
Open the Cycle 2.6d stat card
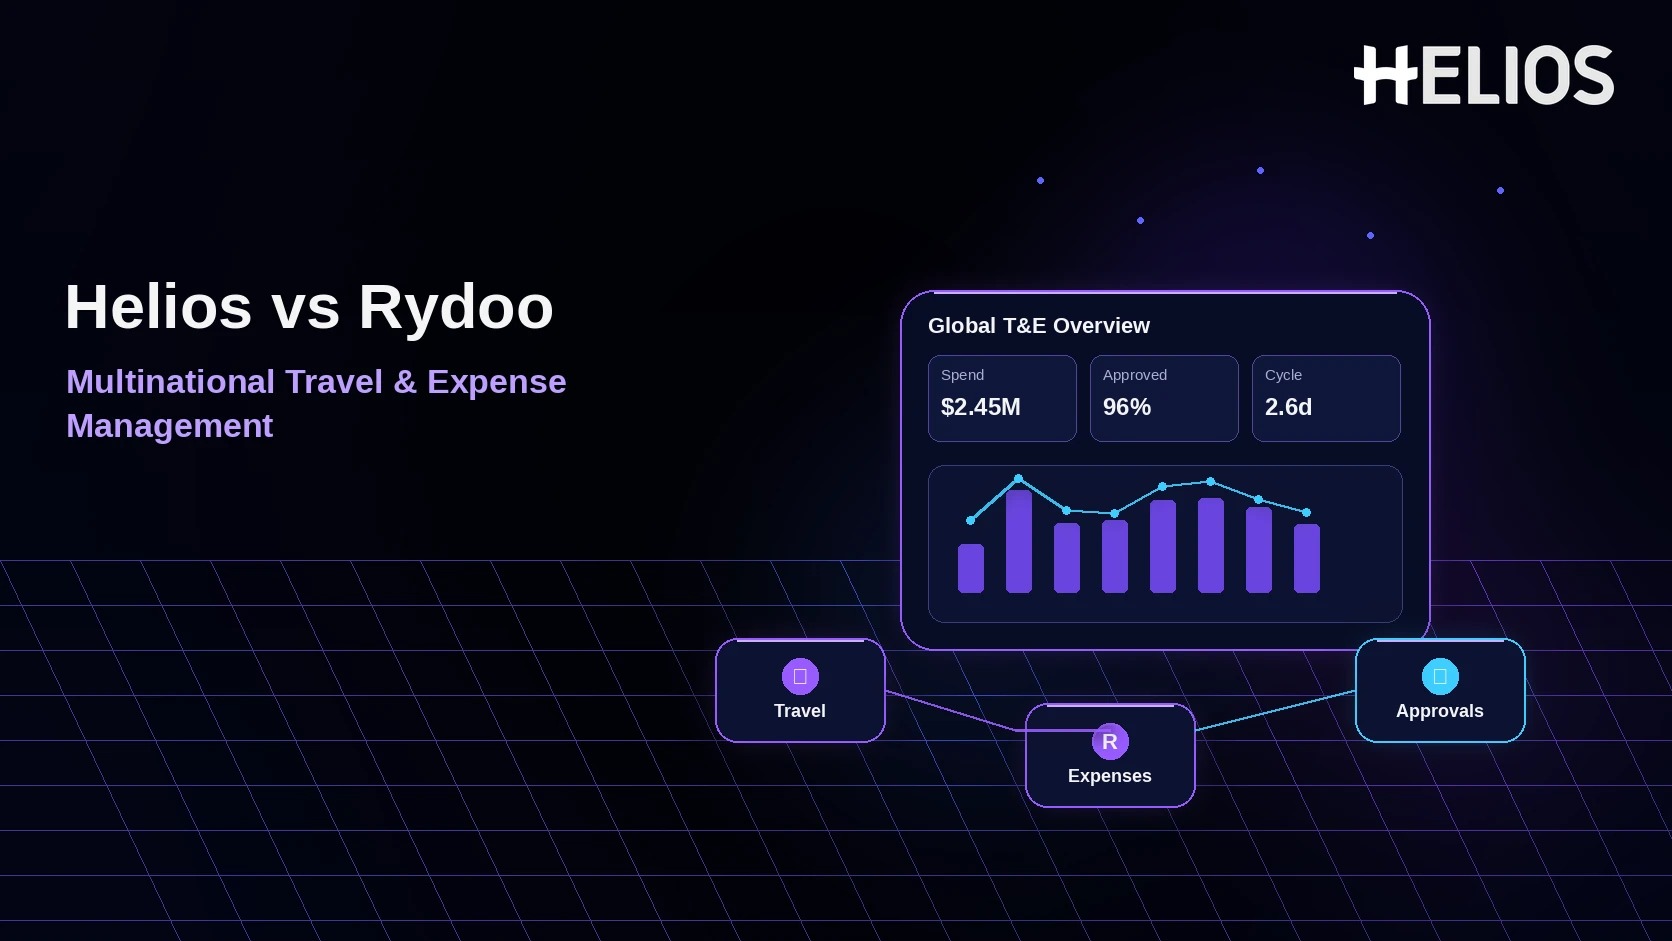click(x=1326, y=398)
